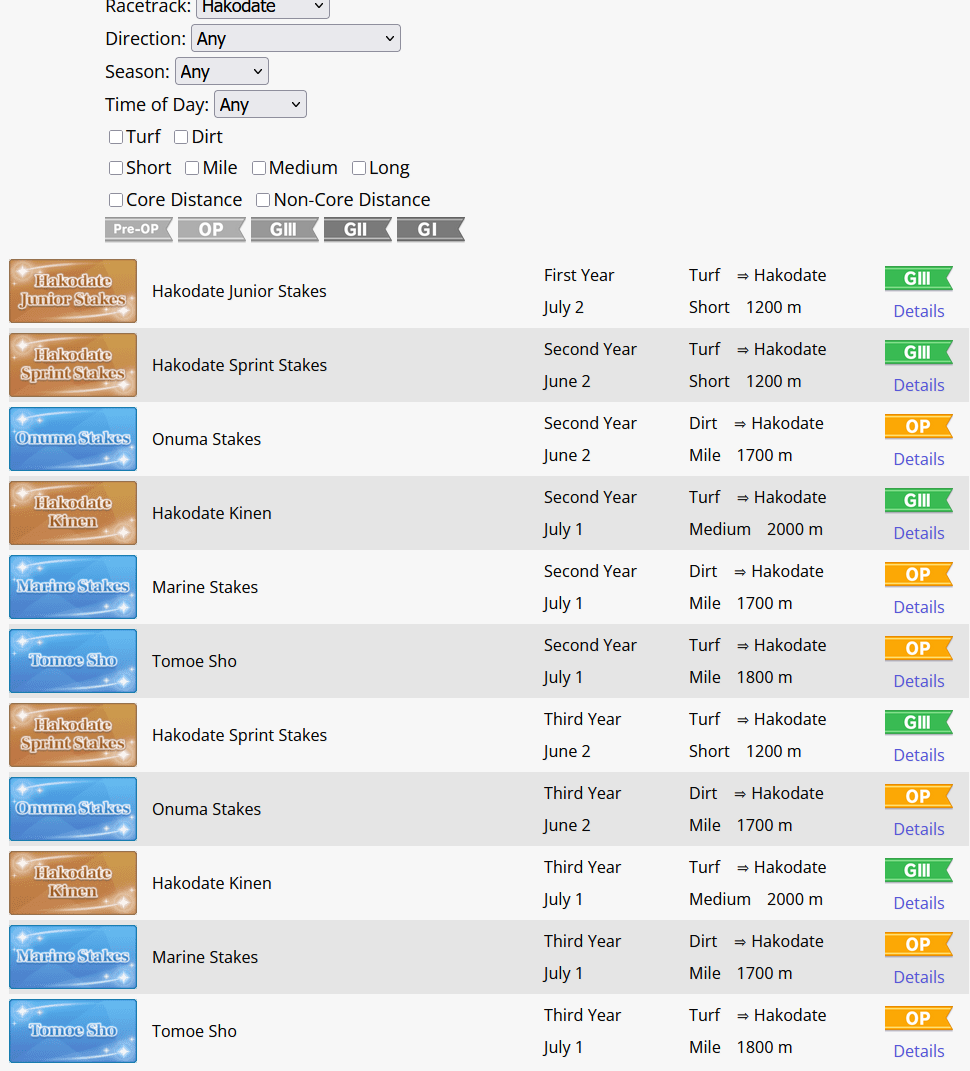
Task: Filter by Pre-OP grade ribbon
Action: tap(139, 230)
